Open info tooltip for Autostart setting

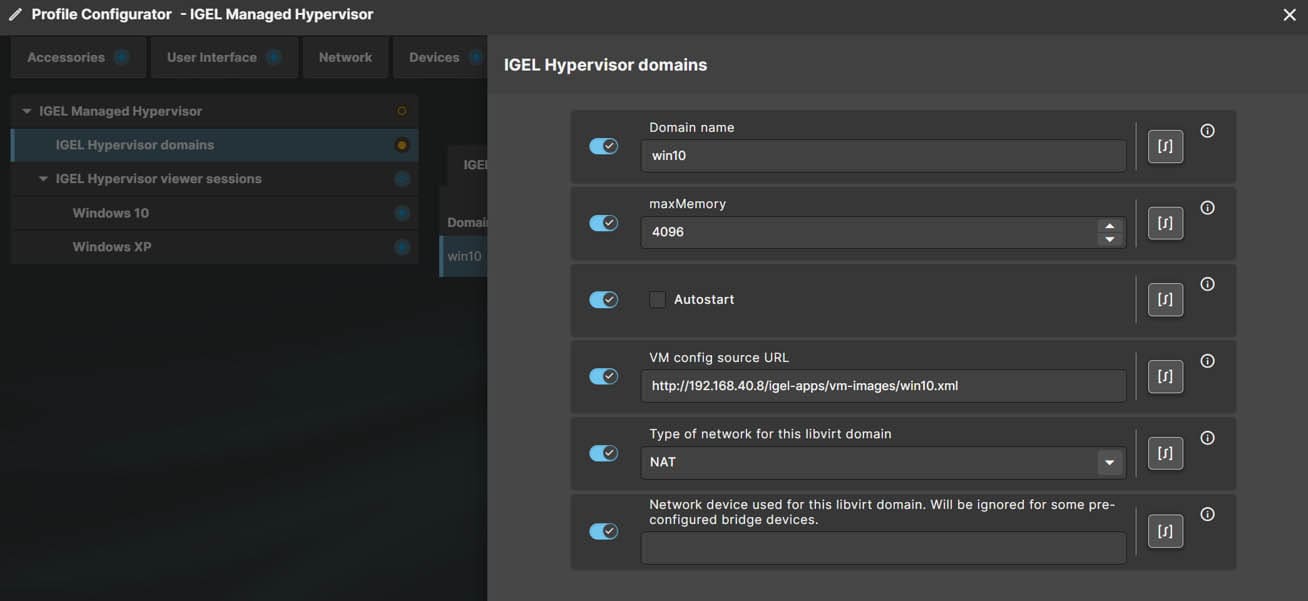click(1207, 284)
